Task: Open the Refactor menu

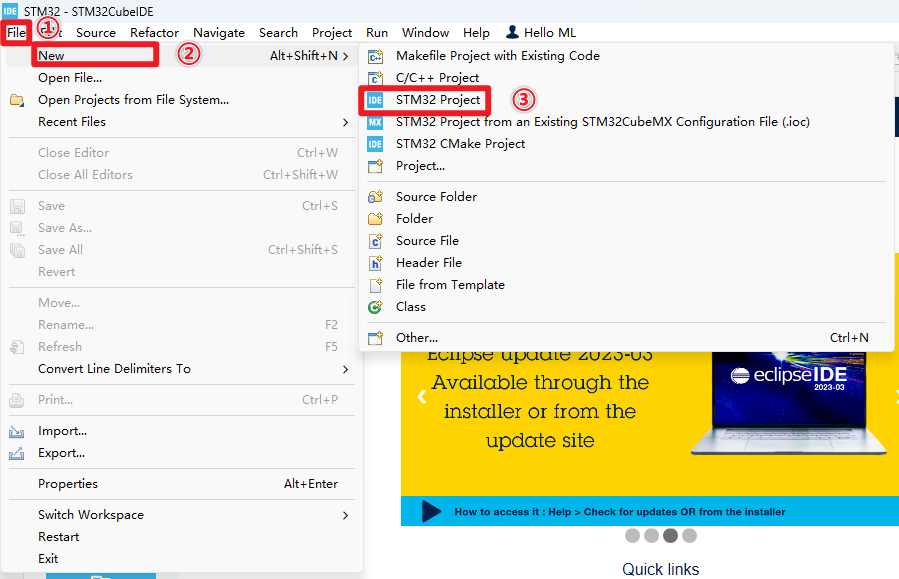Action: click(x=154, y=33)
